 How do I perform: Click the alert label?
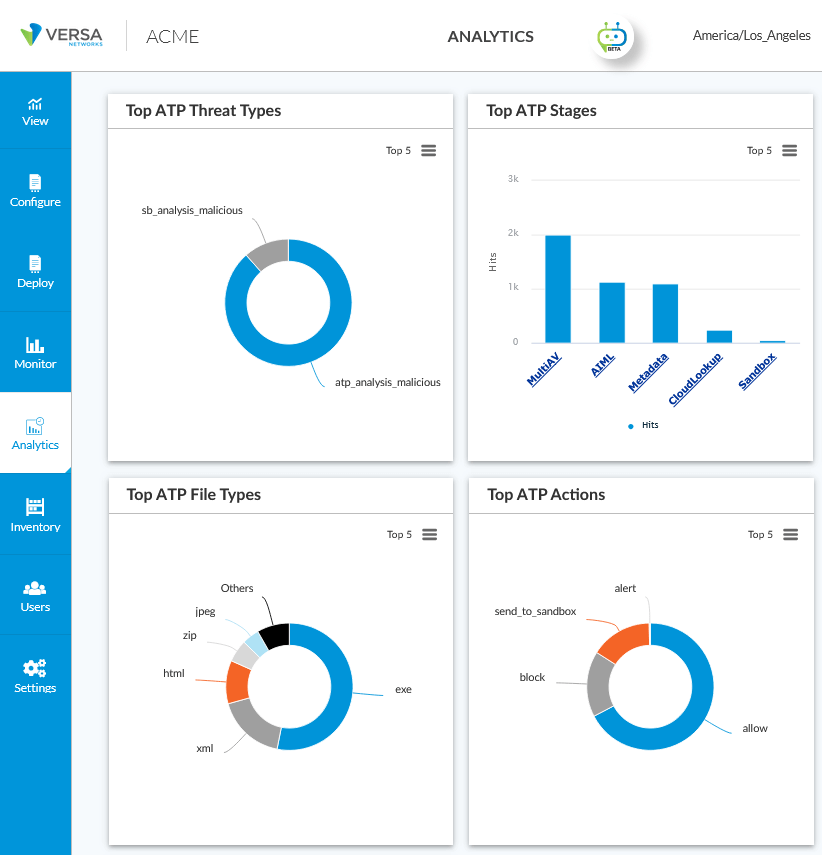point(625,588)
